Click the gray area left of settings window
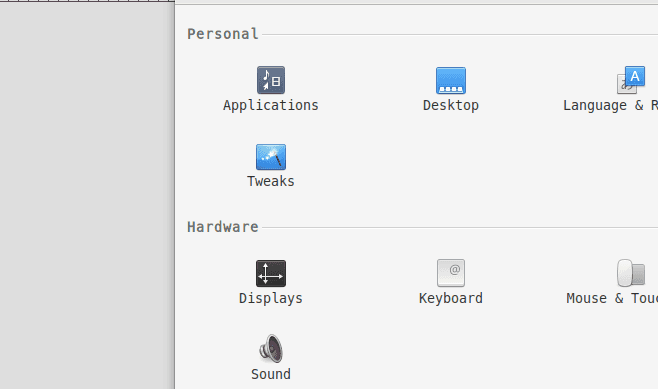658x389 pixels. (87, 195)
